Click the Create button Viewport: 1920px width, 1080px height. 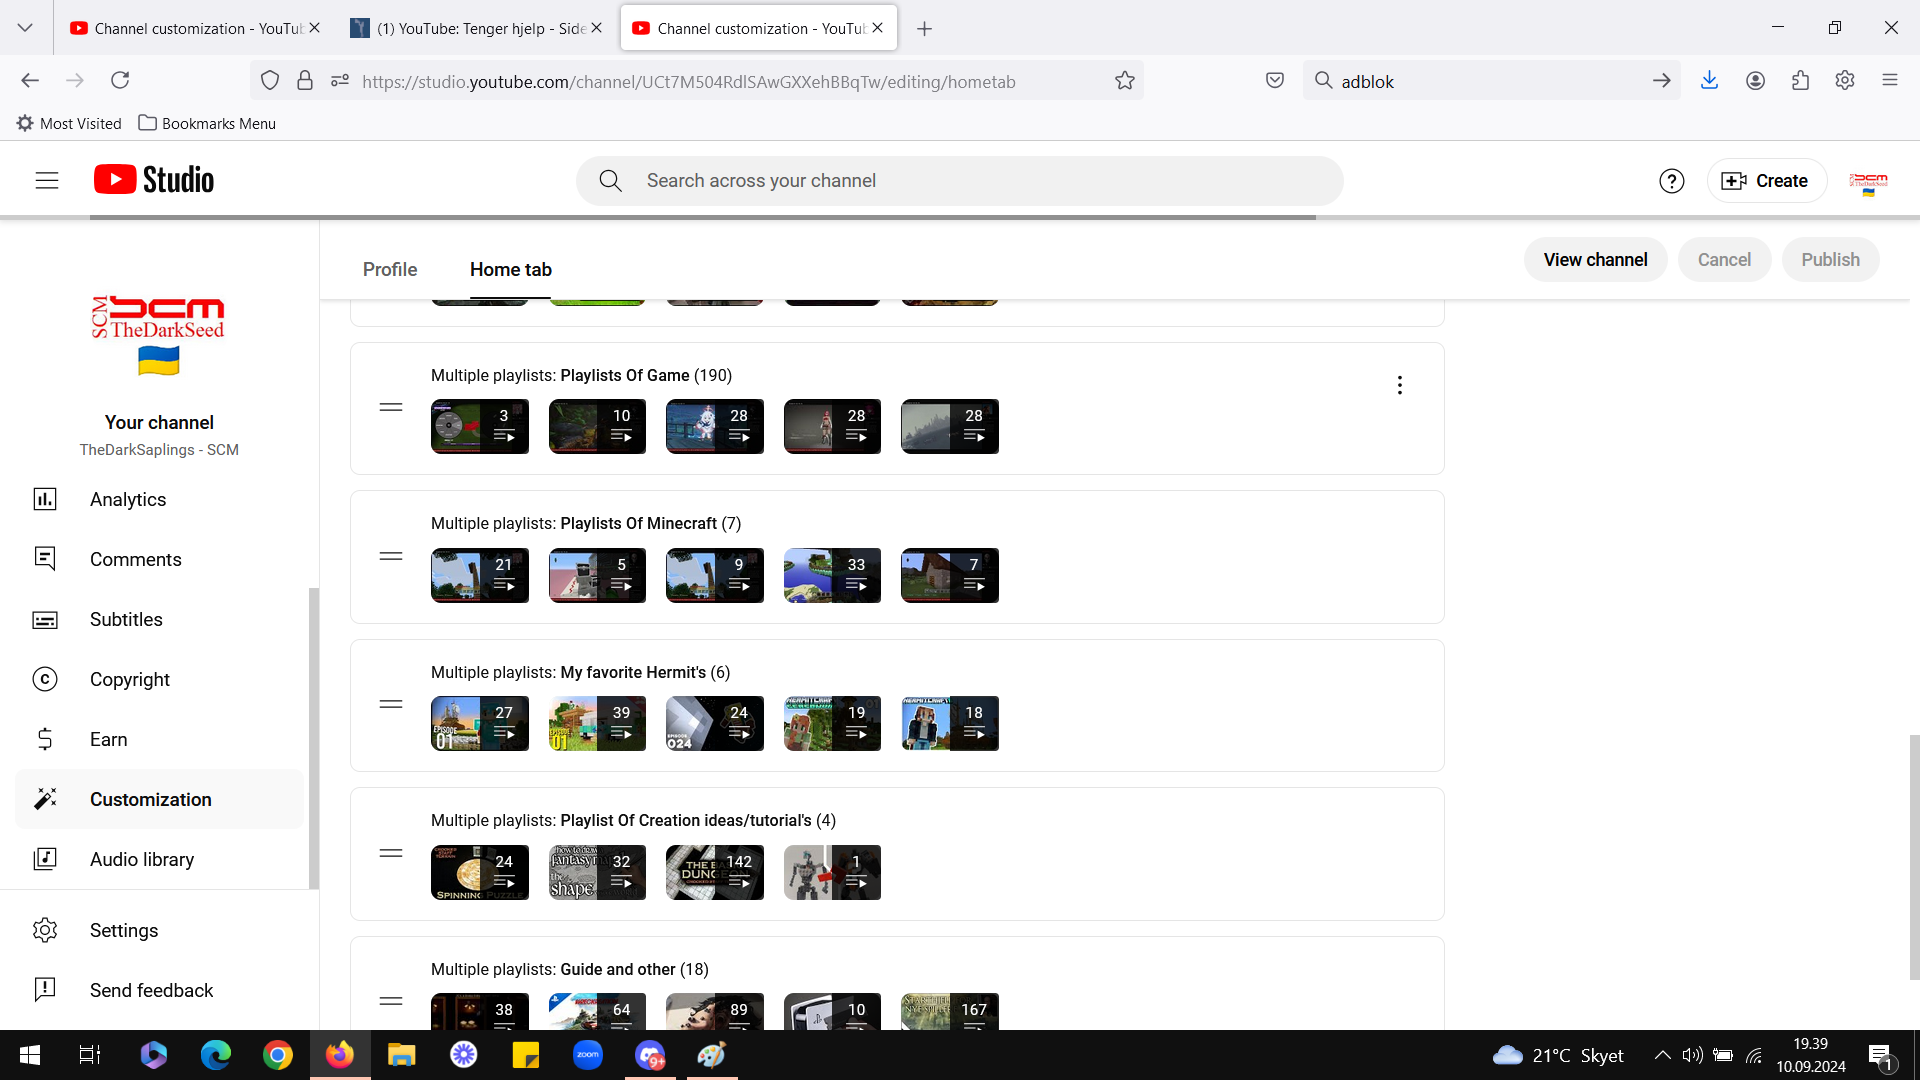pyautogui.click(x=1766, y=181)
